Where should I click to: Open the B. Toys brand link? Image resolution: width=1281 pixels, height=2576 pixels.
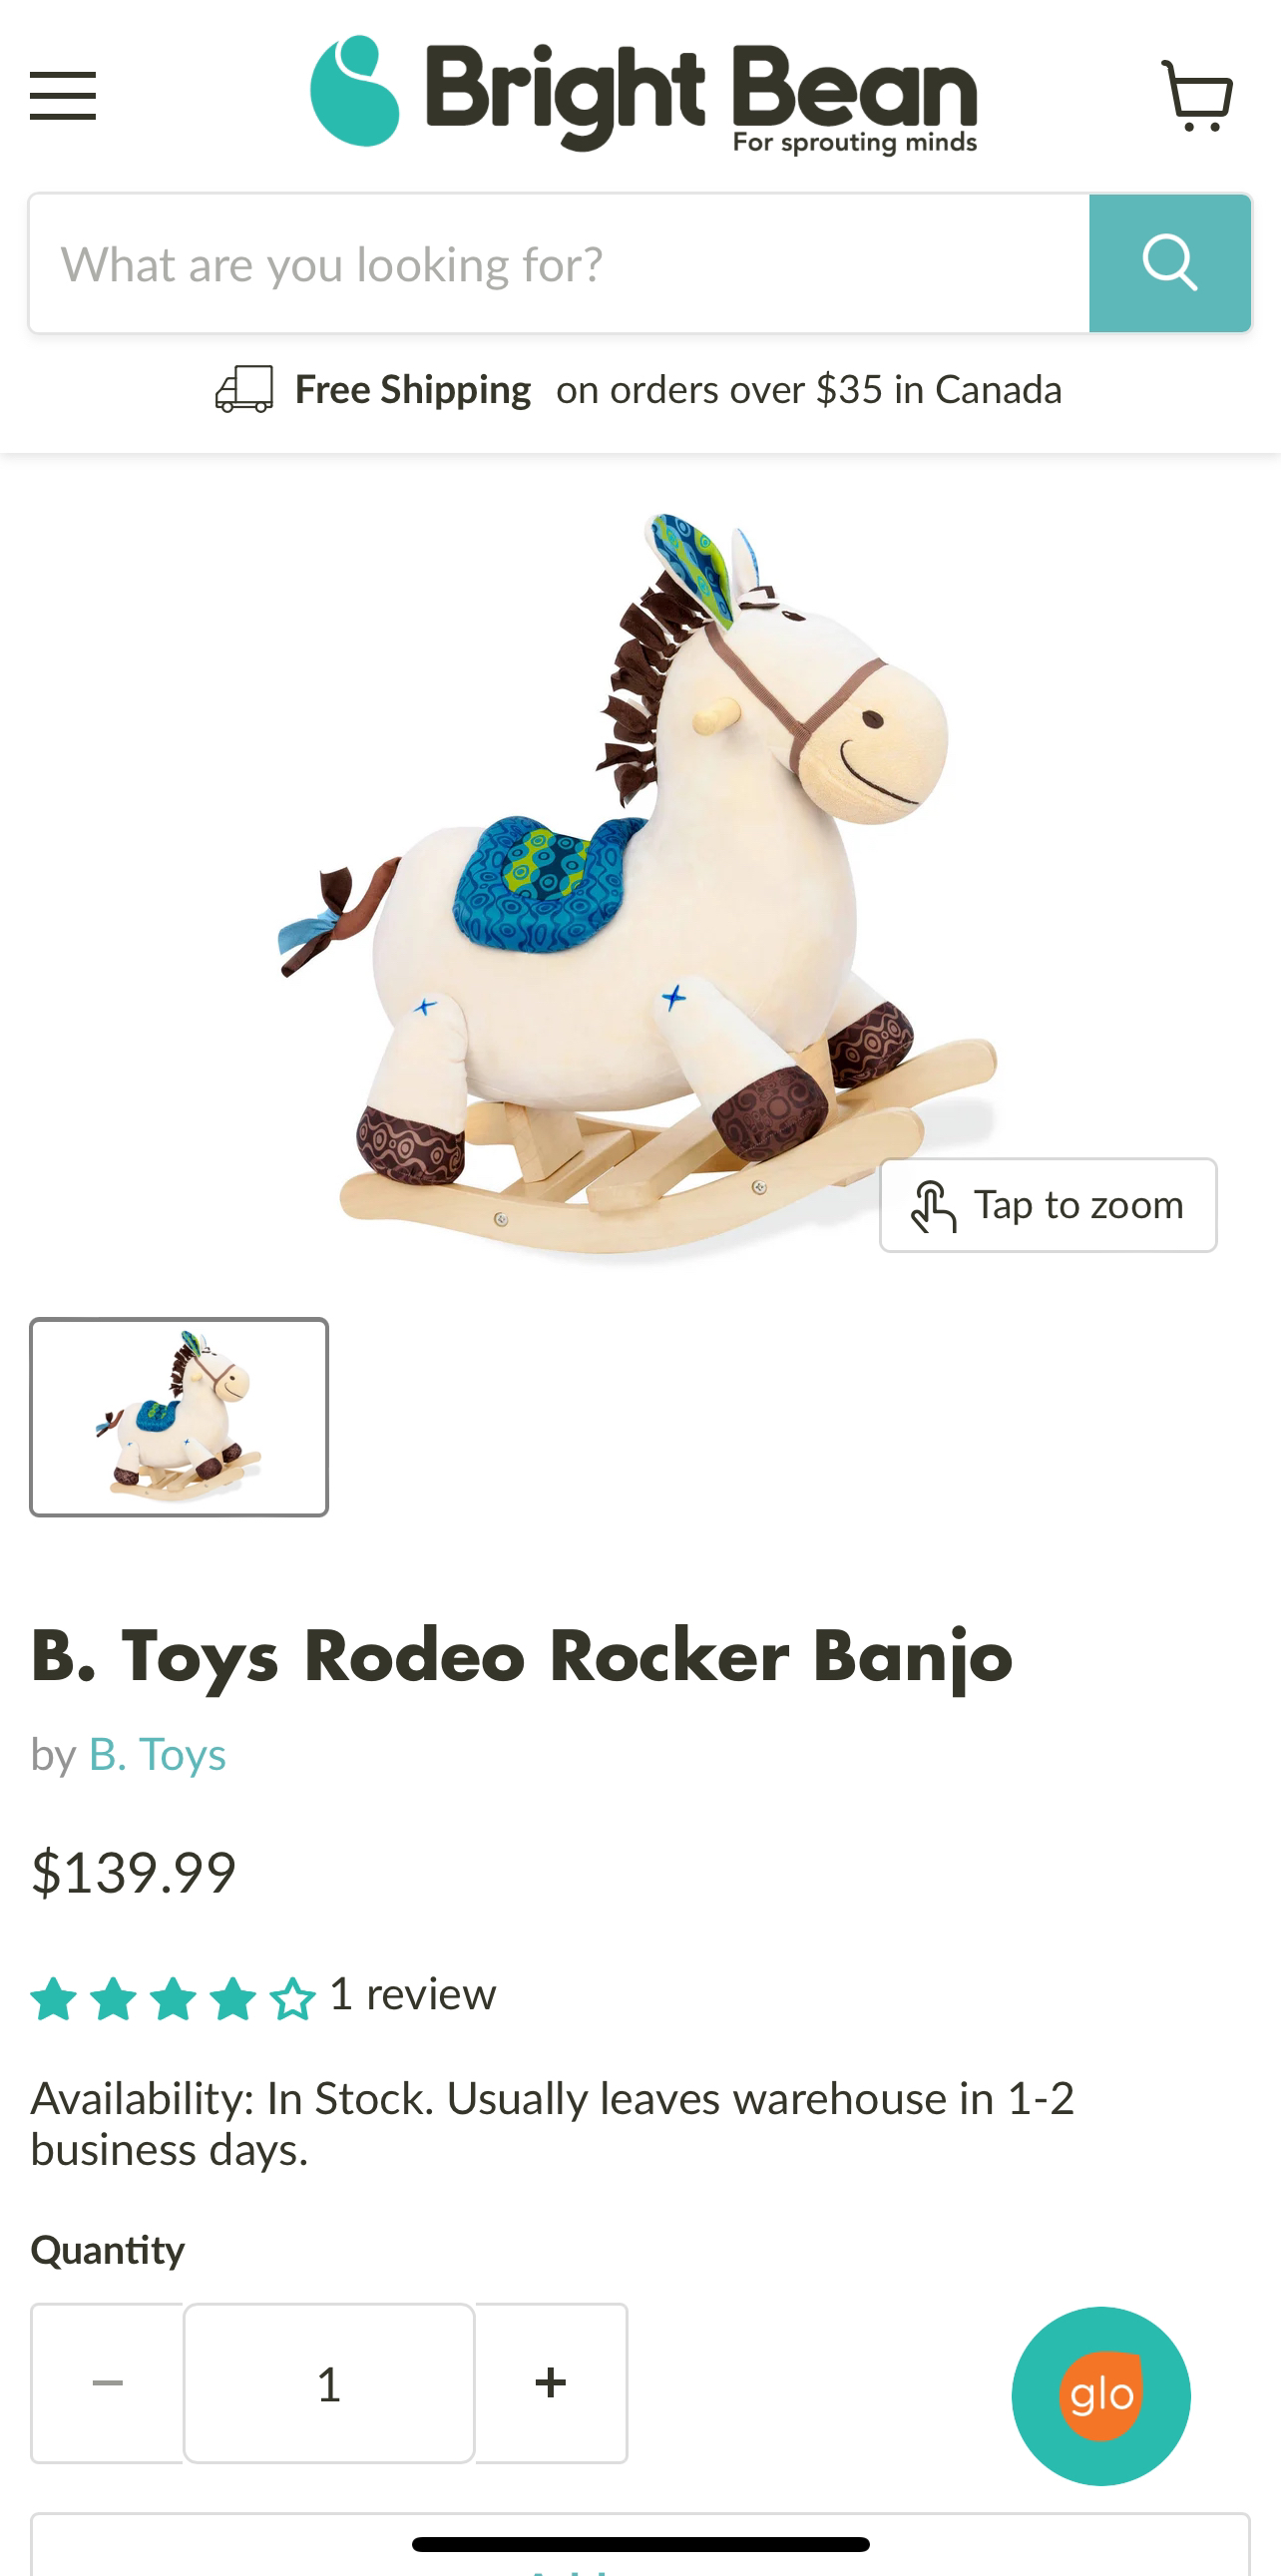[158, 1754]
